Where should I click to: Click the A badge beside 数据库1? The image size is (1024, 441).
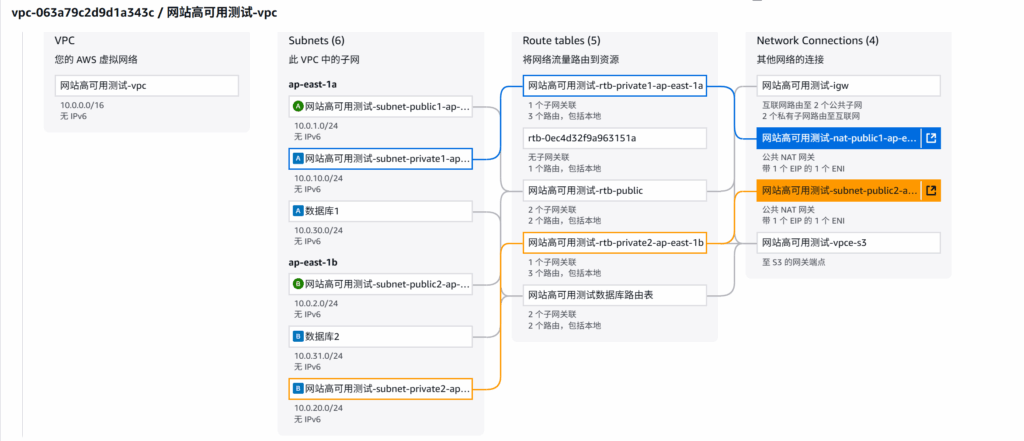coord(297,211)
